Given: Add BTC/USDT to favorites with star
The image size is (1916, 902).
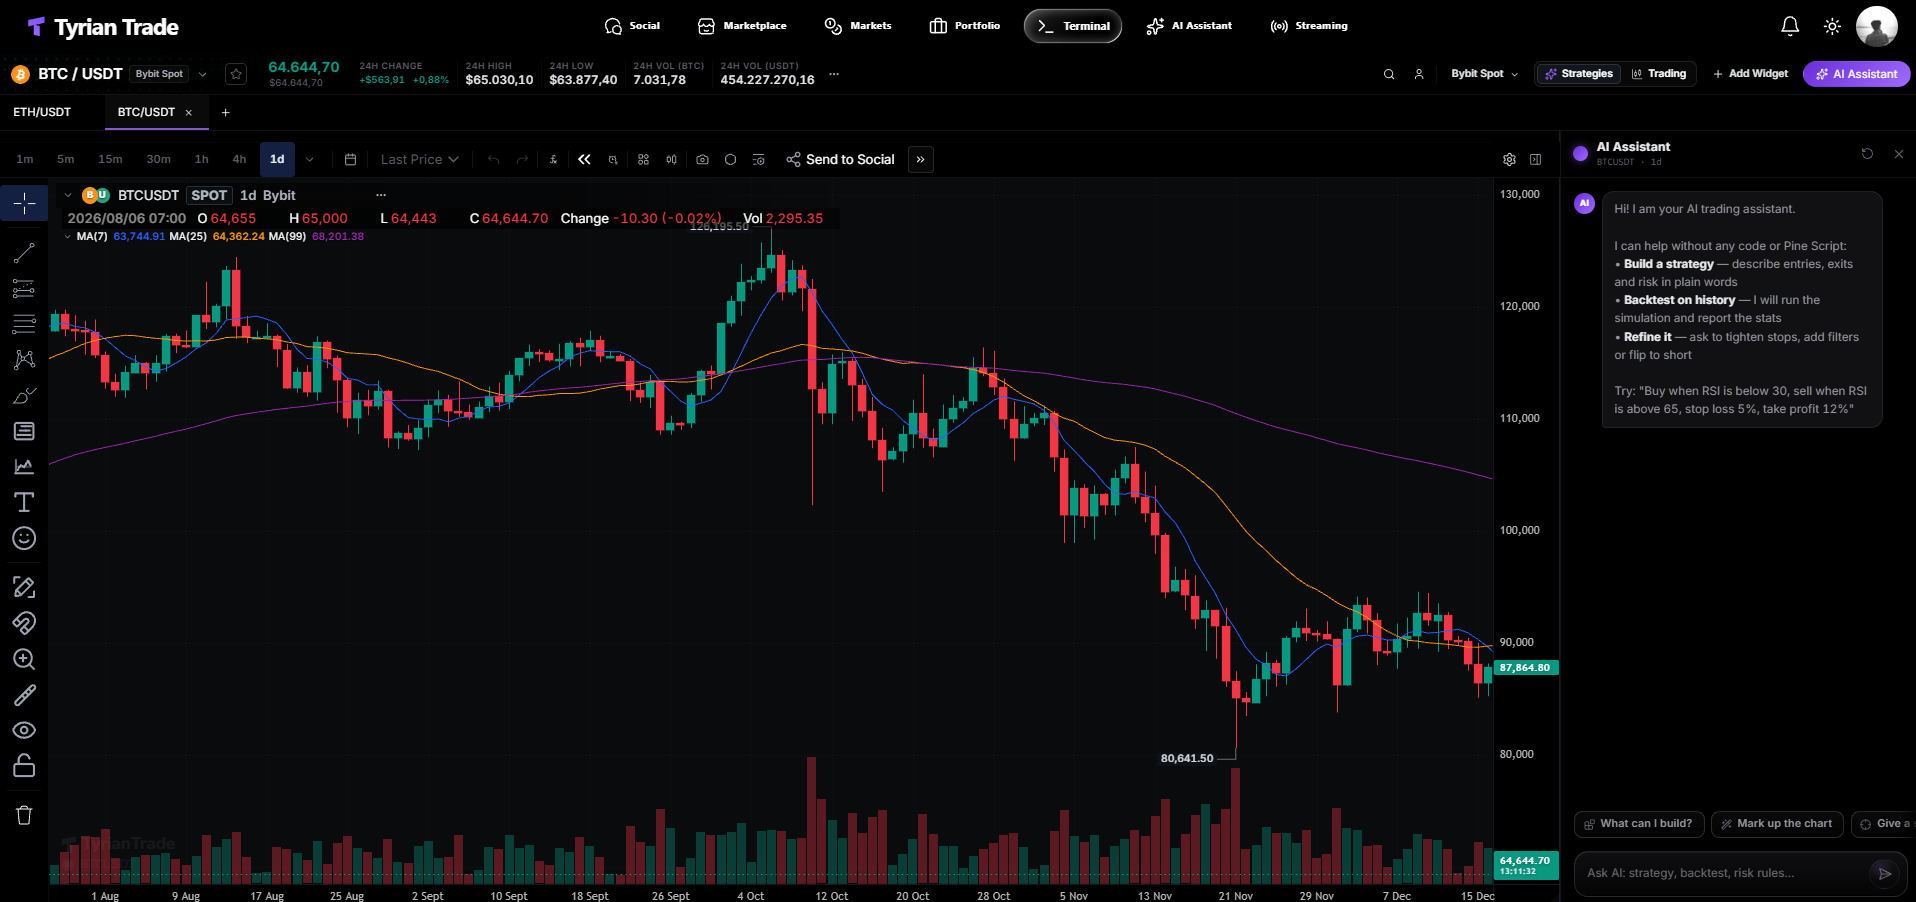Looking at the screenshot, I should 236,74.
